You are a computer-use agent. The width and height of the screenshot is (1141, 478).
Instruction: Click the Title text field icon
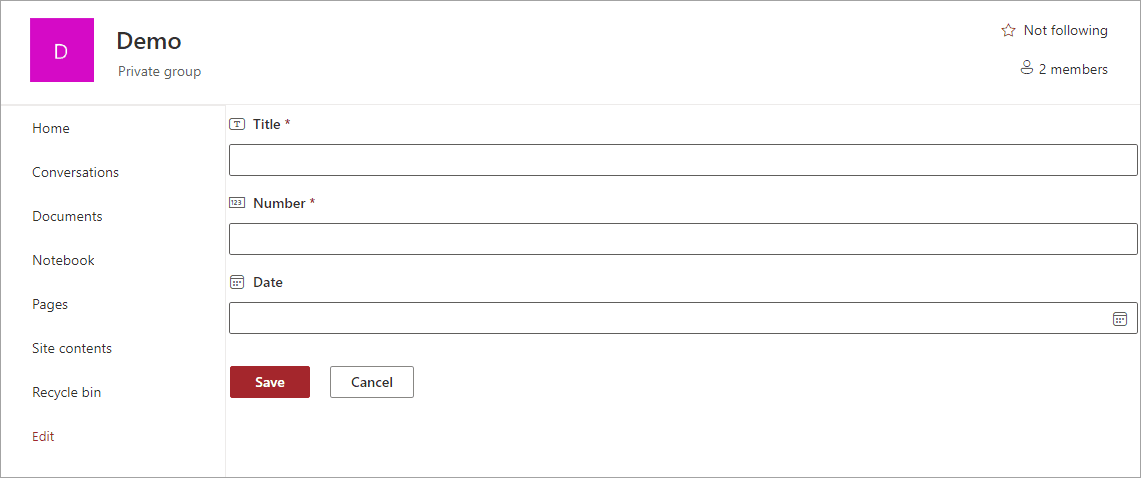[237, 124]
